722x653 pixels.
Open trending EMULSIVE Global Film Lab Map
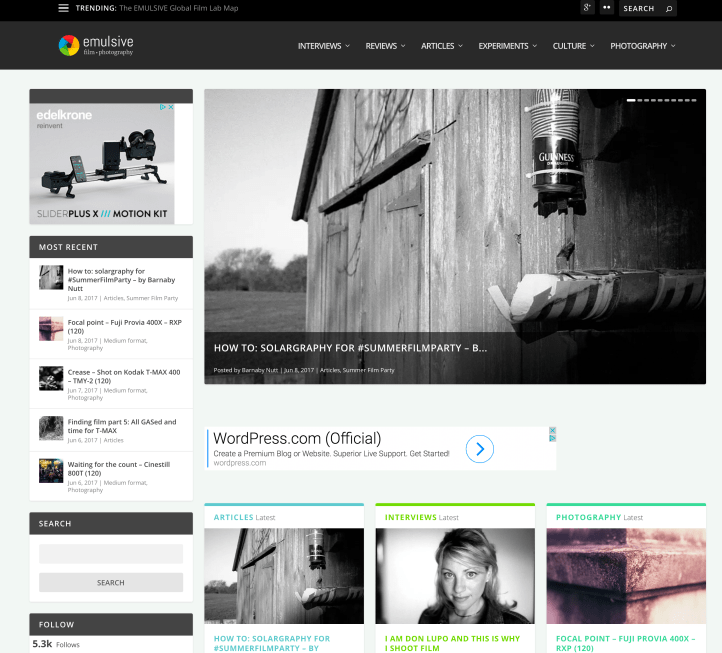point(179,8)
